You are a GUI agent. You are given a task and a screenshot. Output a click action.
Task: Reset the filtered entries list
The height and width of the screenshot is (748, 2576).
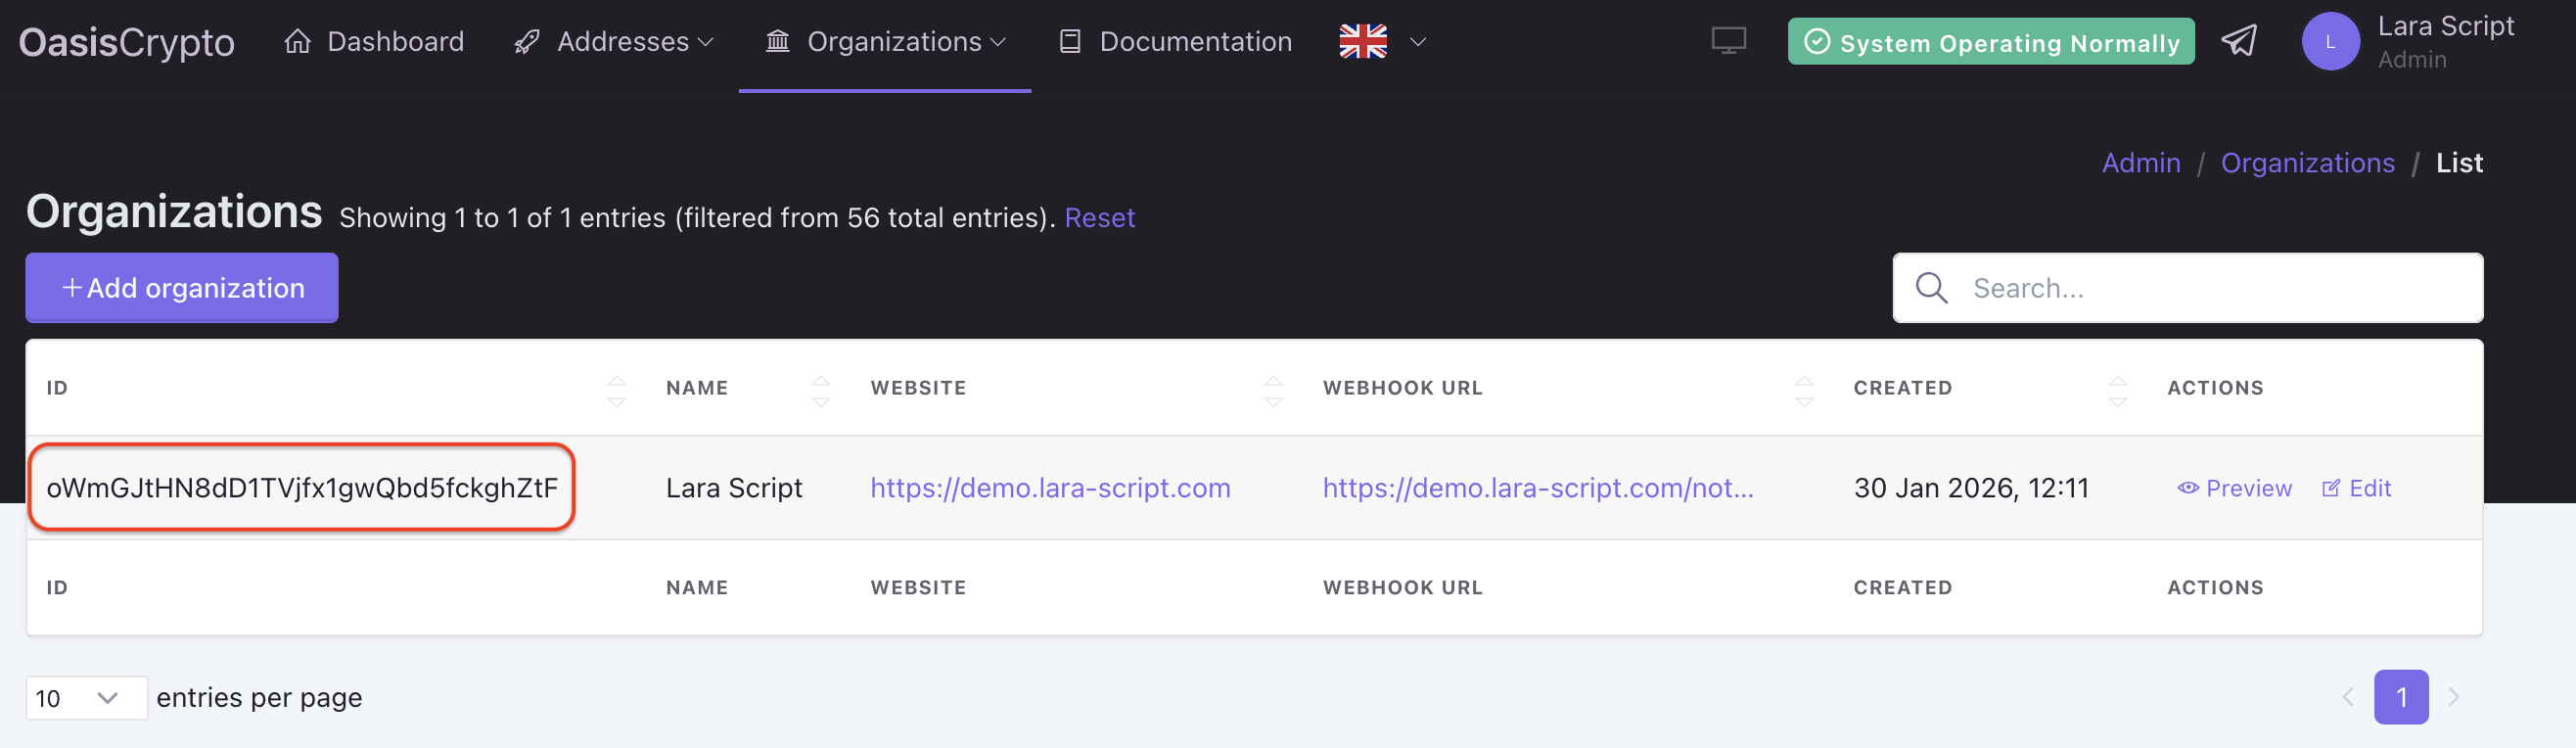[1099, 218]
